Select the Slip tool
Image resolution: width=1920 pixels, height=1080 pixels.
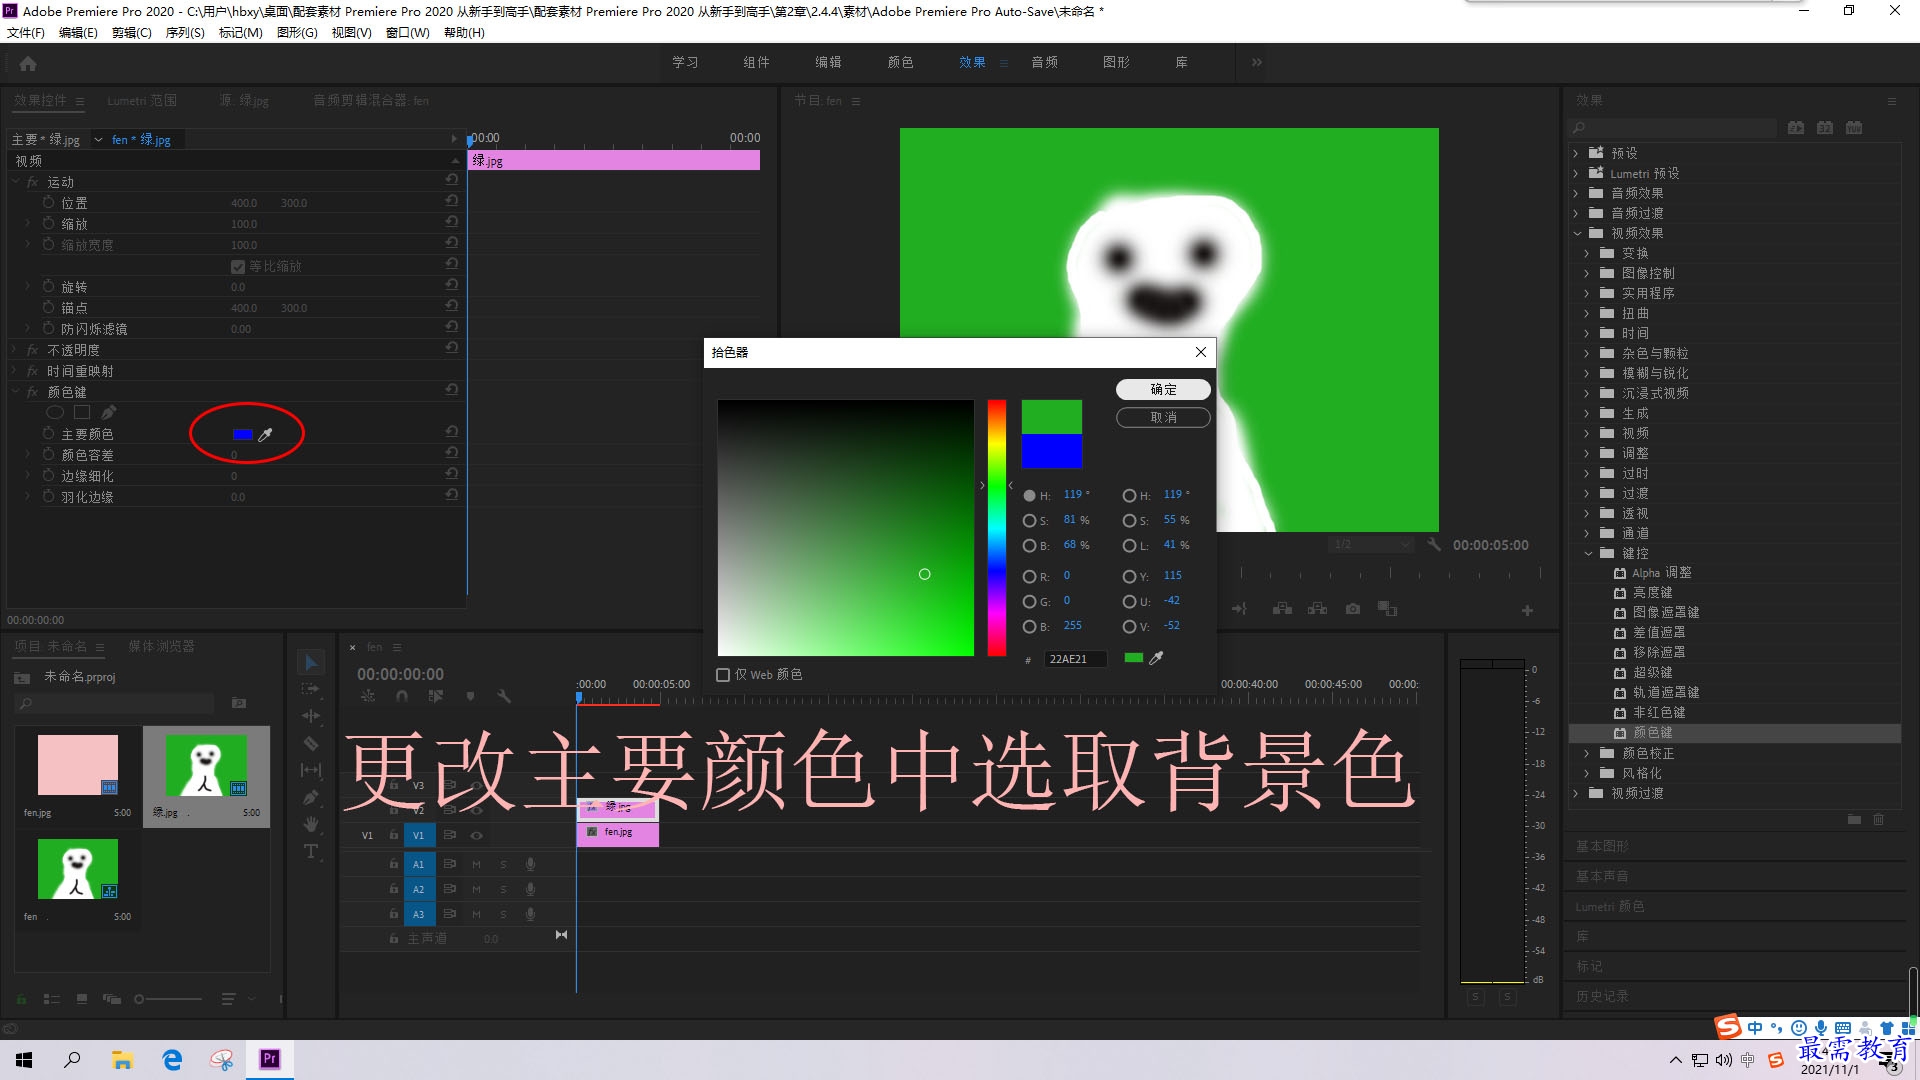pyautogui.click(x=311, y=770)
